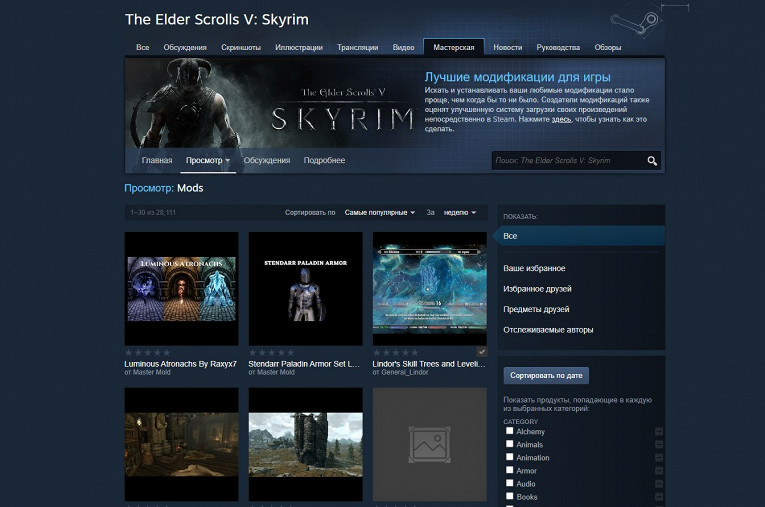Image resolution: width=765 pixels, height=507 pixels.
Task: Click the star rating under Lindor's Skill Trees
Action: click(x=396, y=352)
